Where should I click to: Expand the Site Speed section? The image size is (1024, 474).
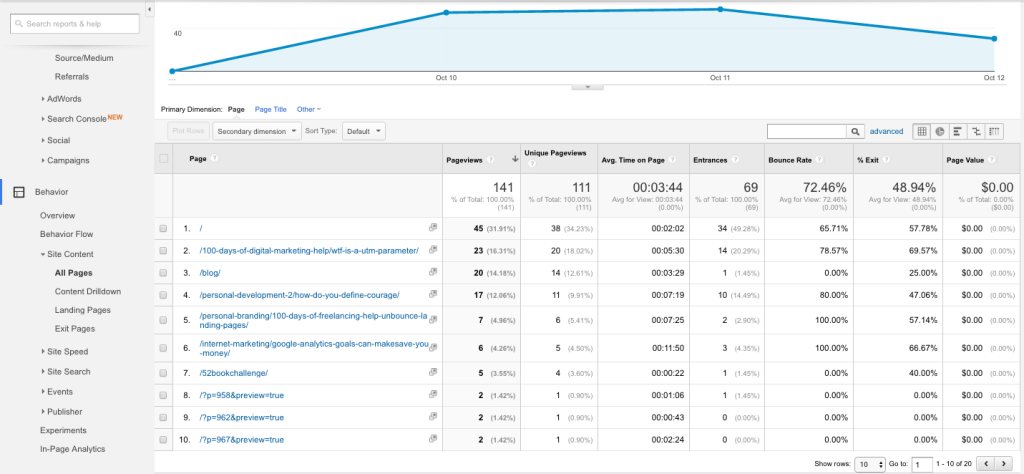coord(65,352)
